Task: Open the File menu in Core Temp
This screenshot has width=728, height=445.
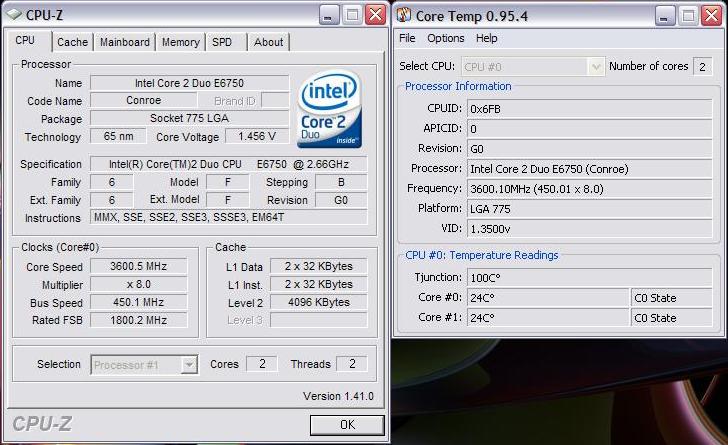Action: (407, 38)
